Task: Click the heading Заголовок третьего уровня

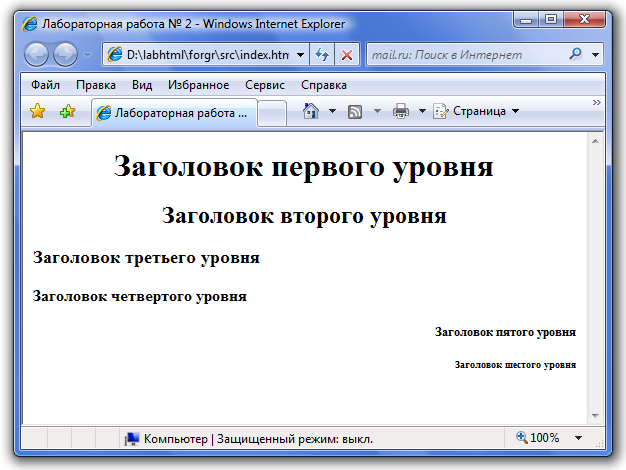Action: (x=146, y=258)
